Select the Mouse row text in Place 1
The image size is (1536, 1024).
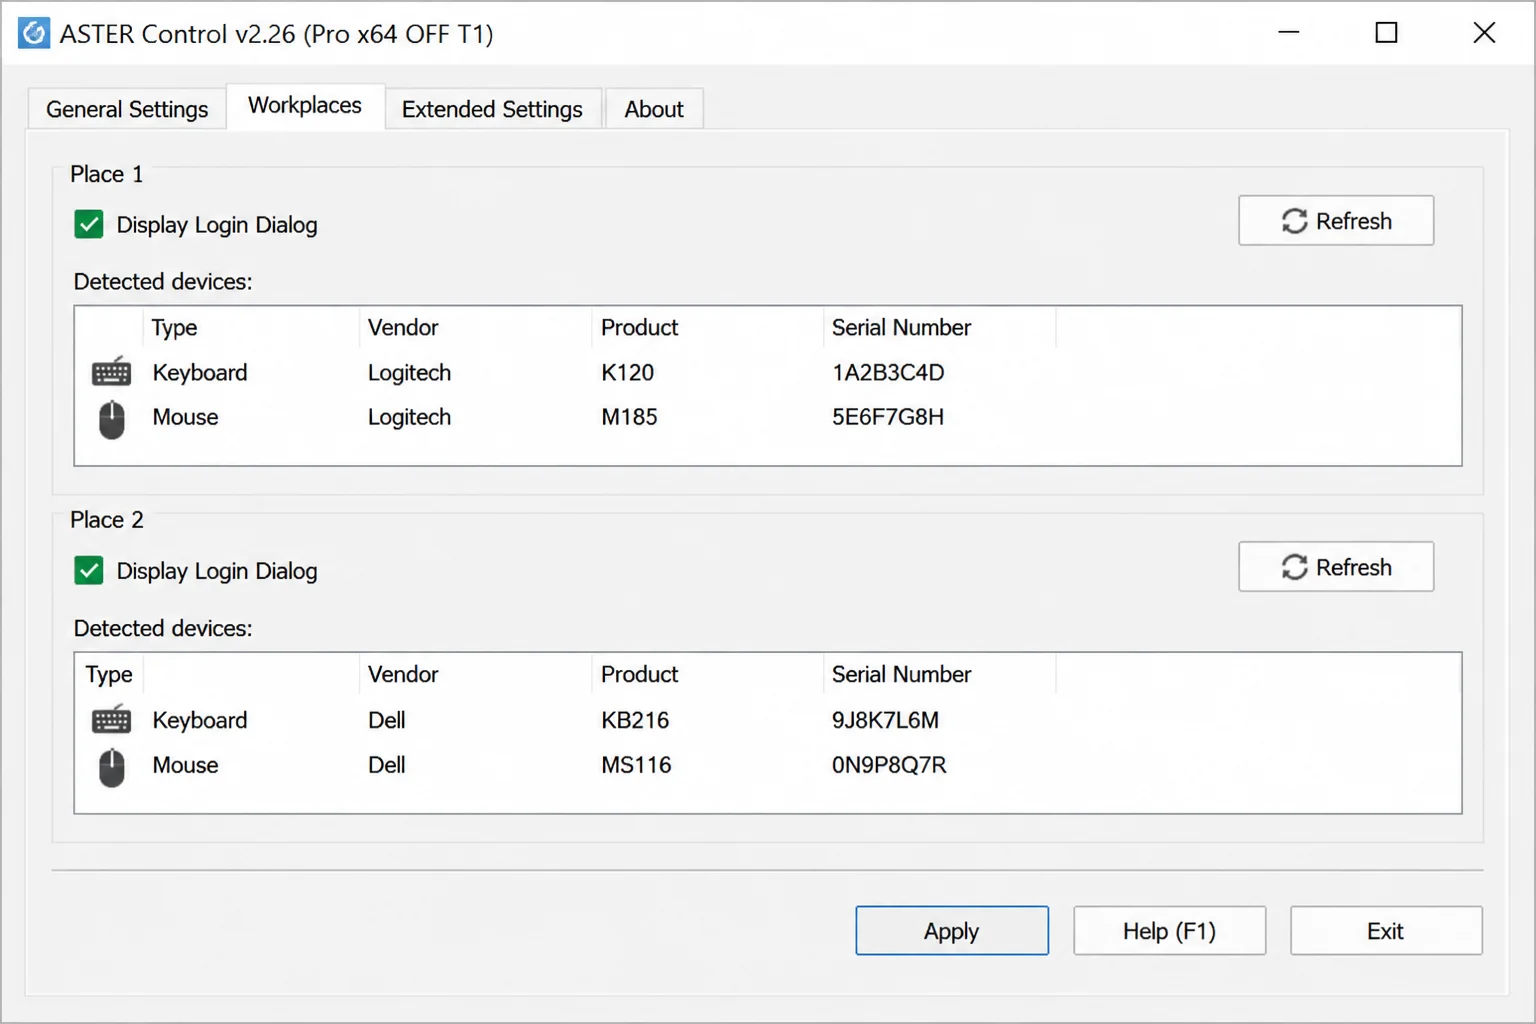185,417
